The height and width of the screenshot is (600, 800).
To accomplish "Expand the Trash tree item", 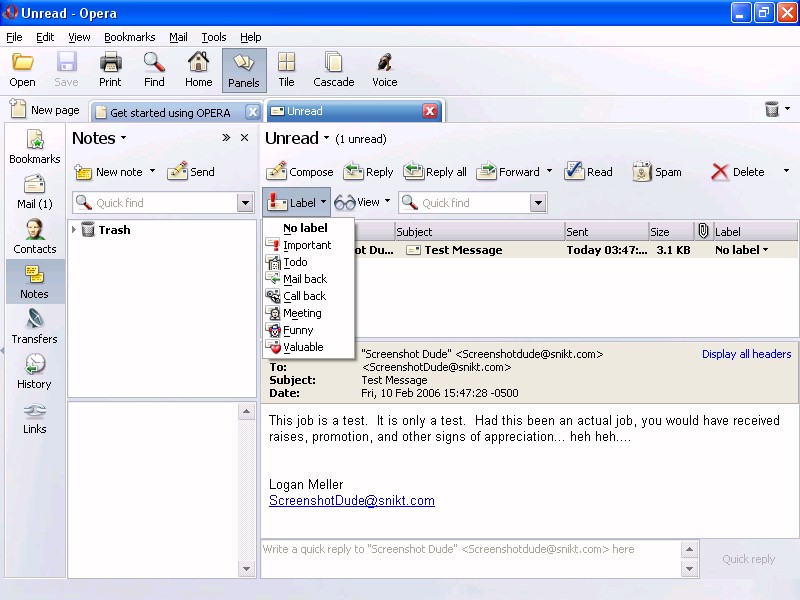I will (x=74, y=230).
